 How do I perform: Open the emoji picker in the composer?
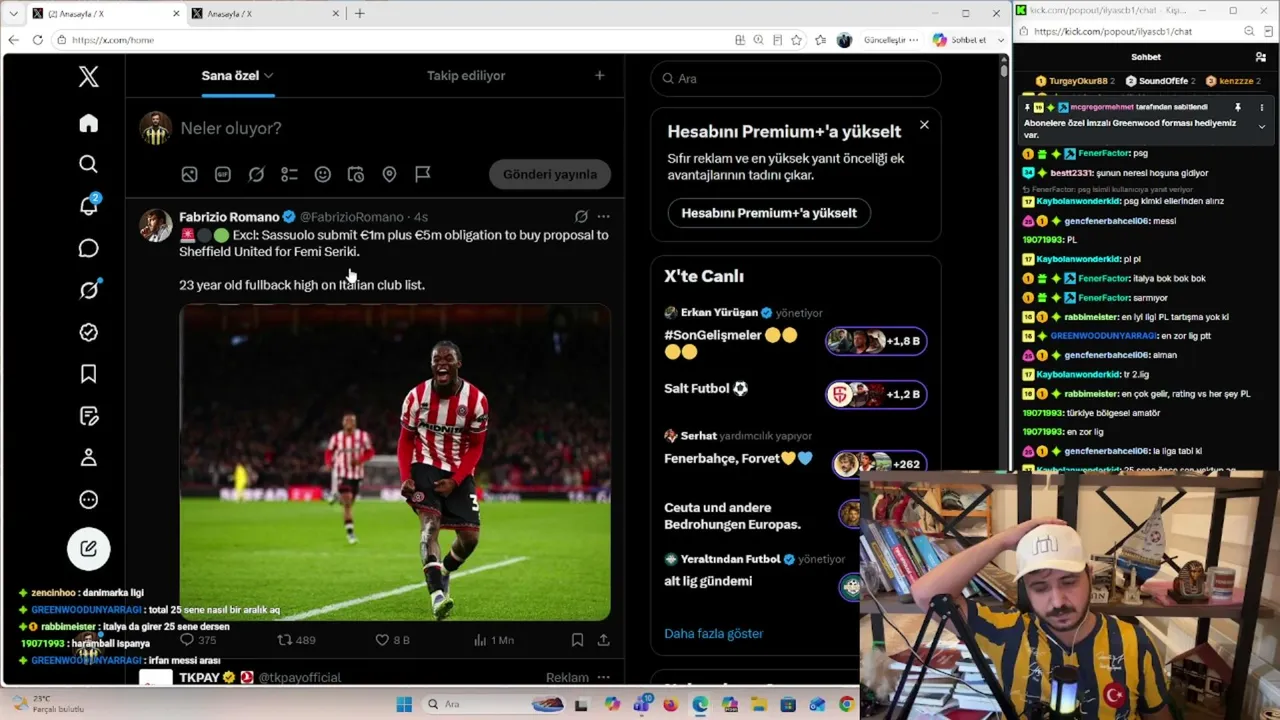click(323, 174)
